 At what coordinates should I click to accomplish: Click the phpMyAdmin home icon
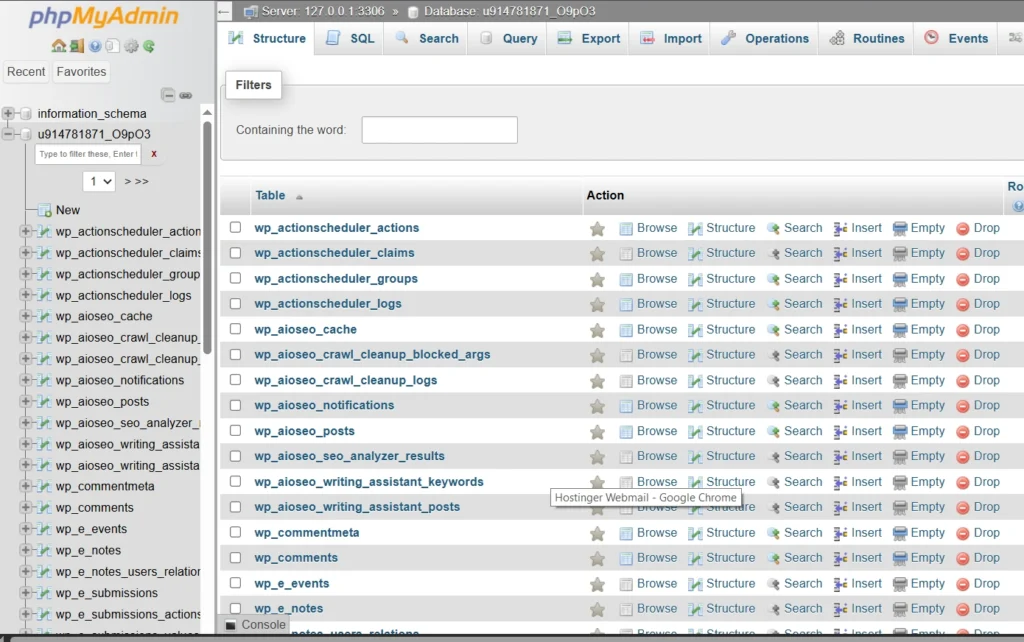coord(59,46)
